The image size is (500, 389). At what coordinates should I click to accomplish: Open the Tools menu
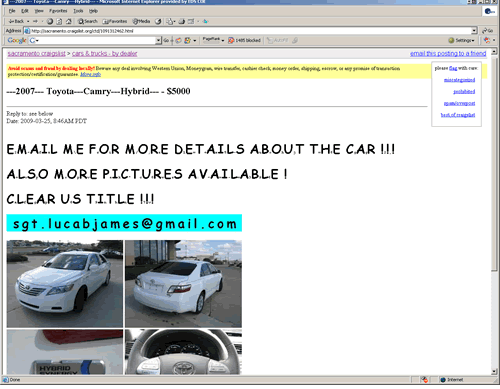point(78,11)
